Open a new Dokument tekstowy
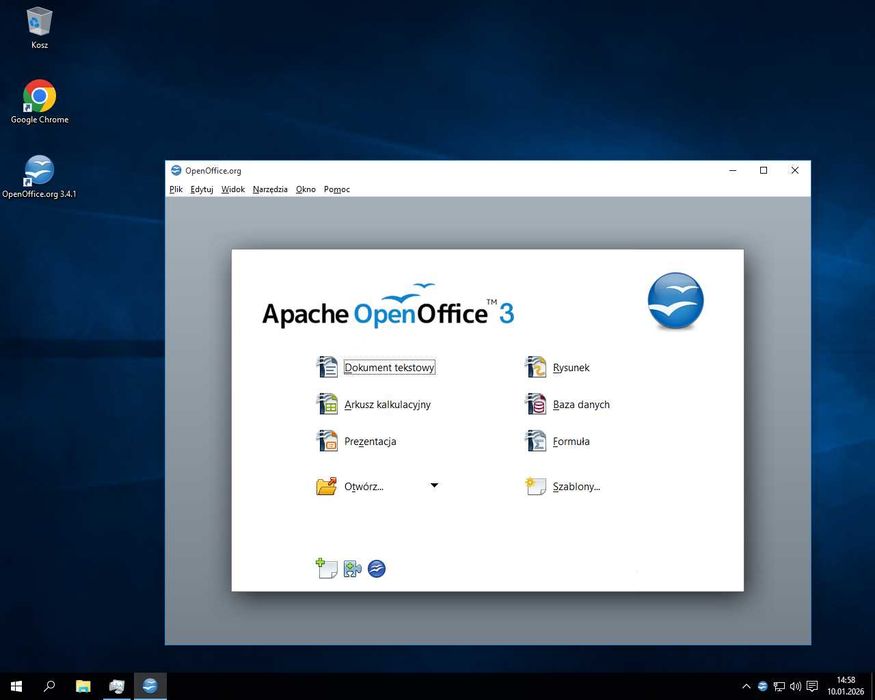875x700 pixels. 389,367
